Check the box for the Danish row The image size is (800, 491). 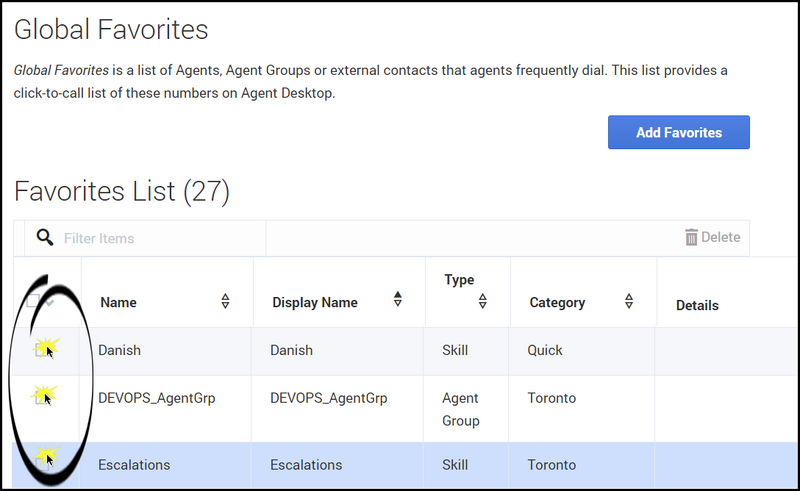41,350
